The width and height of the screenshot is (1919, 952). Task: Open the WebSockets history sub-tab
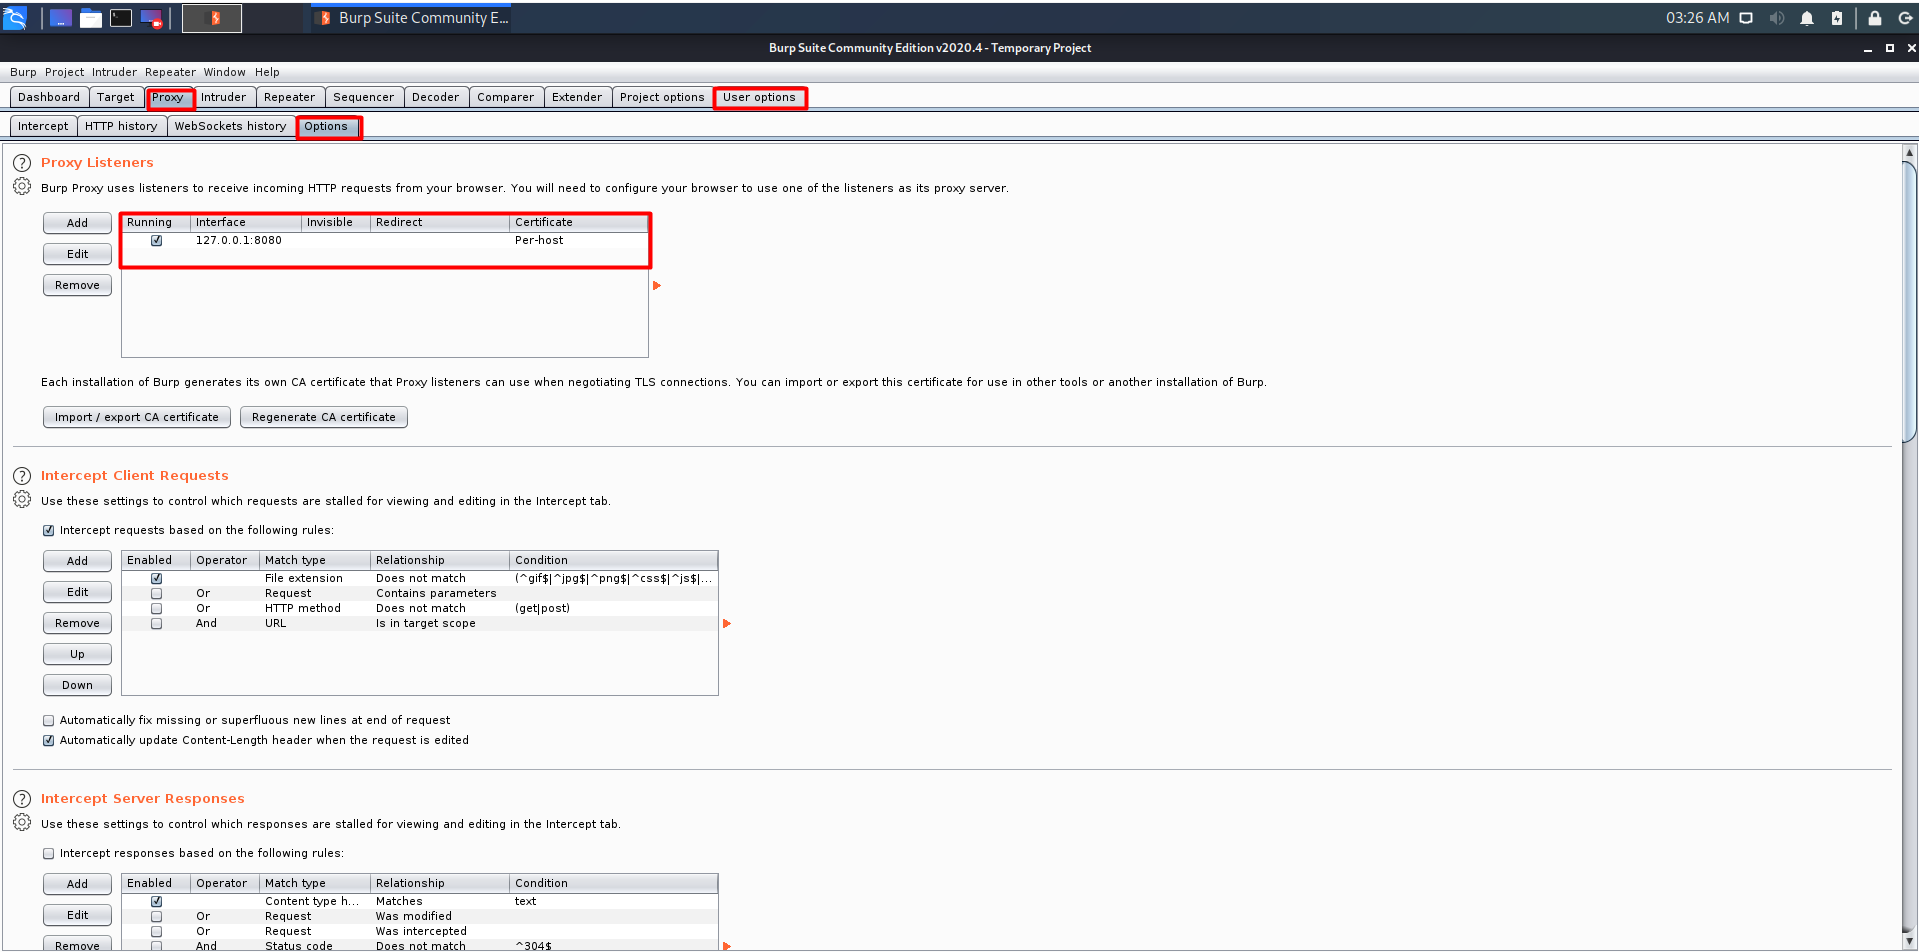[231, 126]
